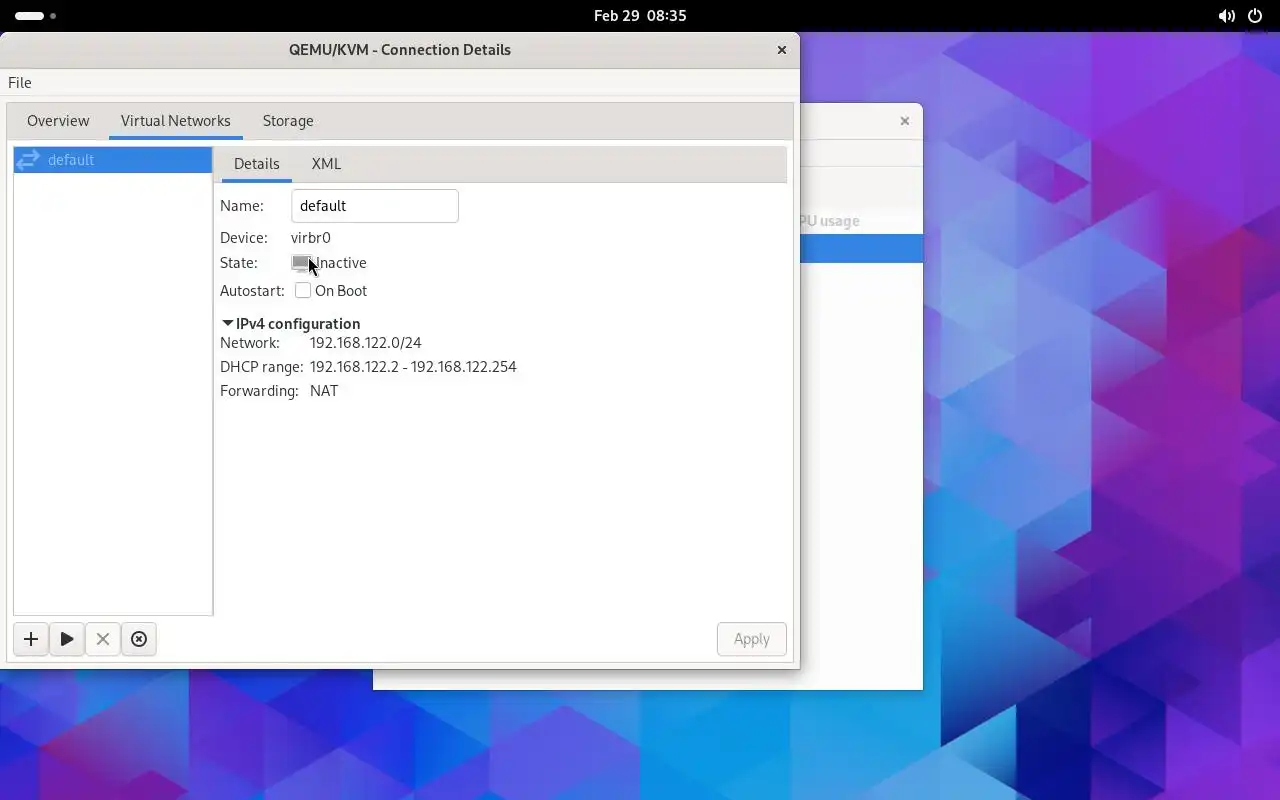Click the NAT forwarding value

(x=324, y=391)
